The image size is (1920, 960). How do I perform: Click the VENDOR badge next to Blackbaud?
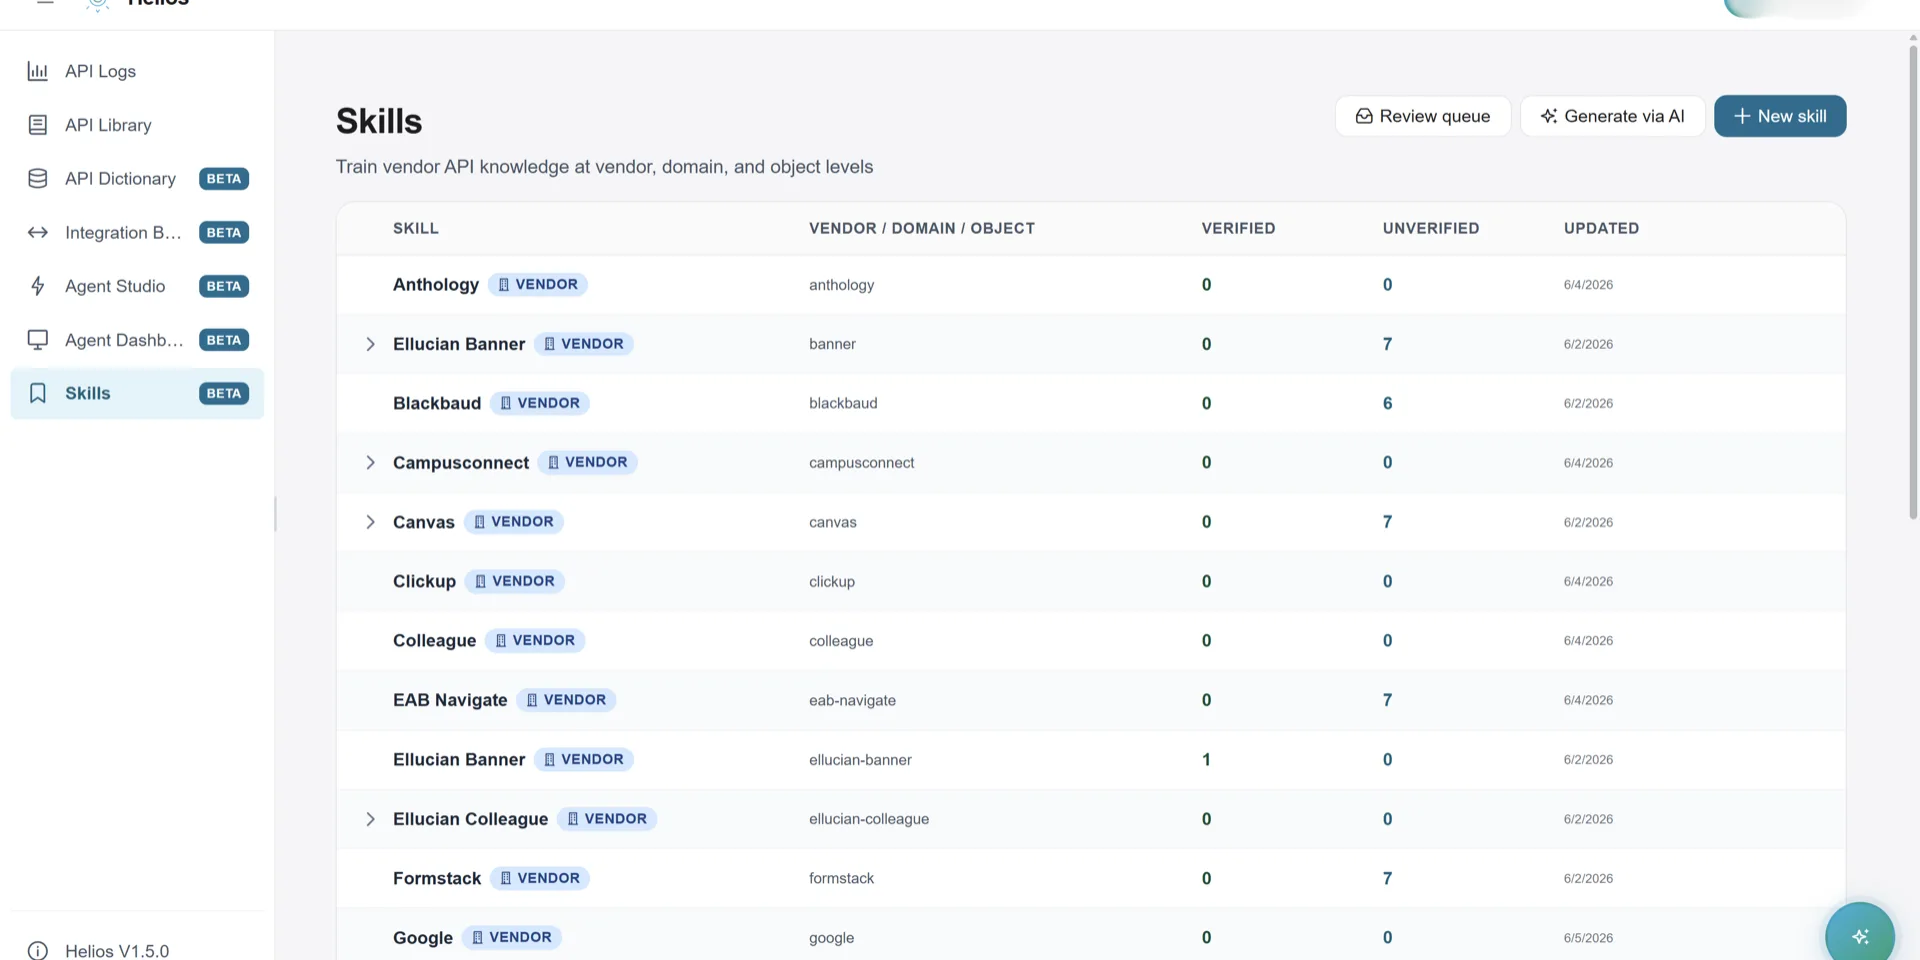coord(540,403)
